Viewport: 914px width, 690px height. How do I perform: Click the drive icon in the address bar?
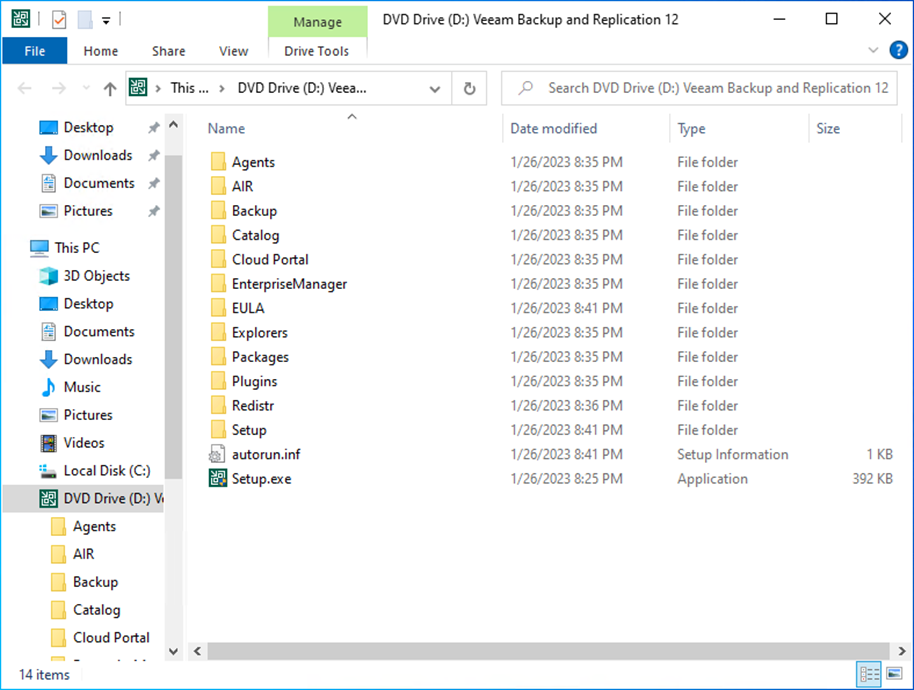coord(138,87)
